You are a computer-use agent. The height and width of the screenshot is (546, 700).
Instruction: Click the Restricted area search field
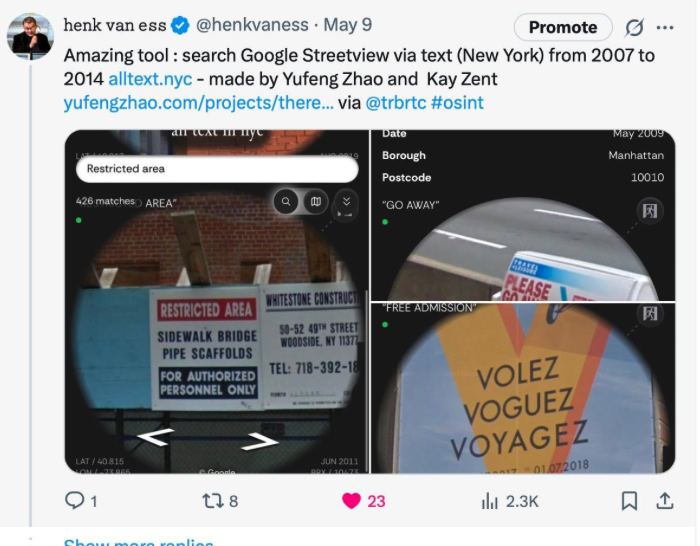[217, 169]
